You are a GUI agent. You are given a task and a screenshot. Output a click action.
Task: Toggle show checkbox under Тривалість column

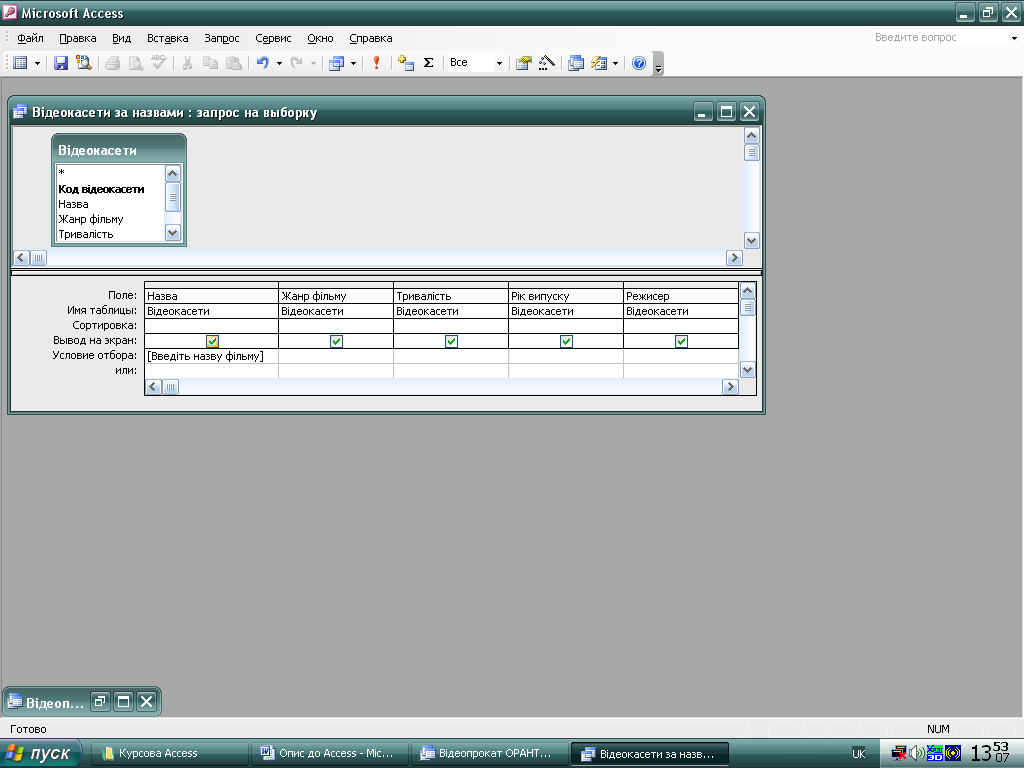[x=451, y=341]
